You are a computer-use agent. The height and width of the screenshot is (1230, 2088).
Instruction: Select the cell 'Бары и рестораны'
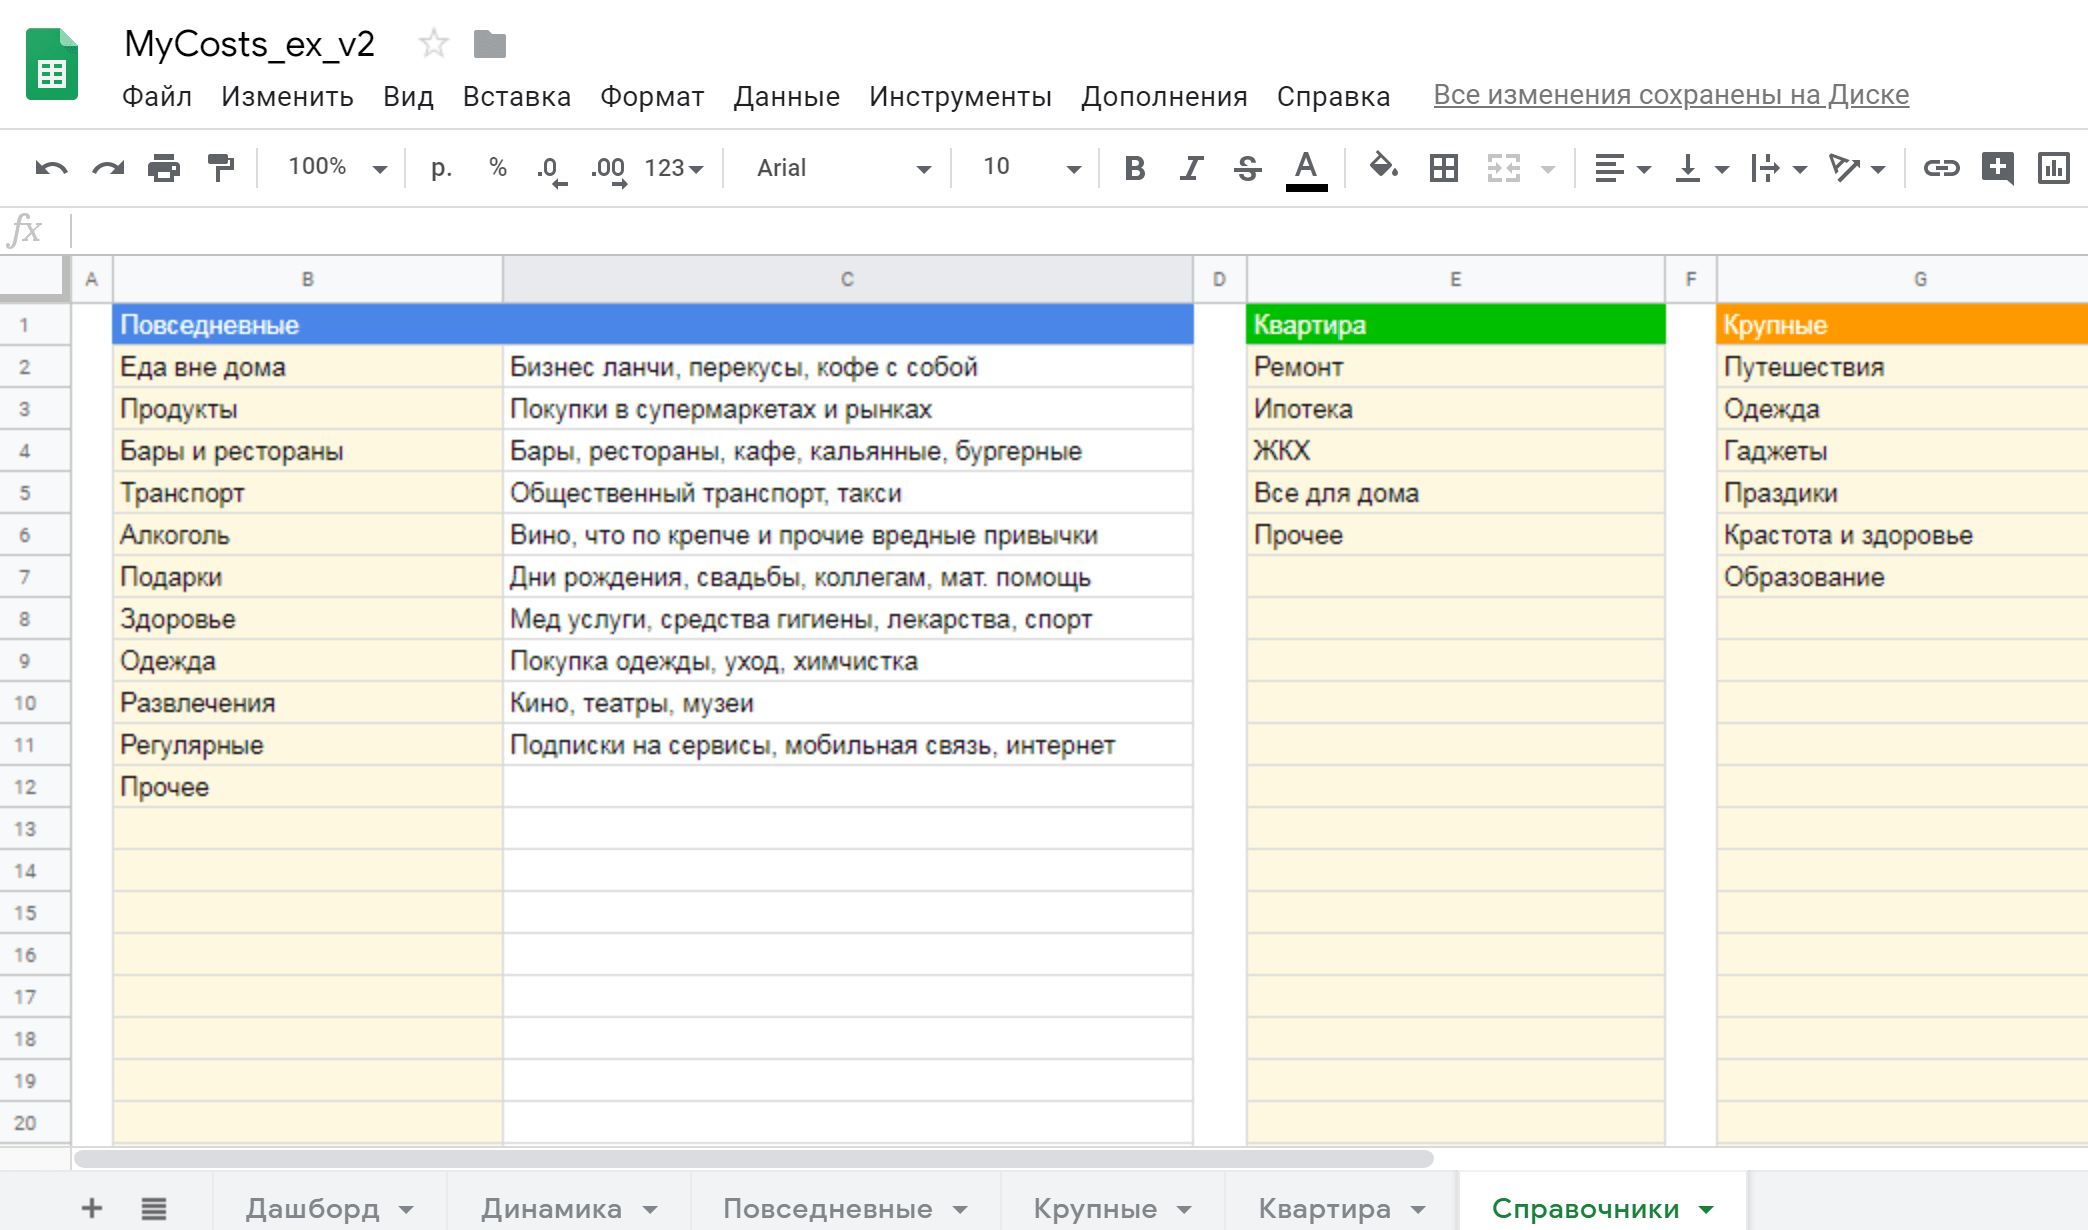[307, 451]
